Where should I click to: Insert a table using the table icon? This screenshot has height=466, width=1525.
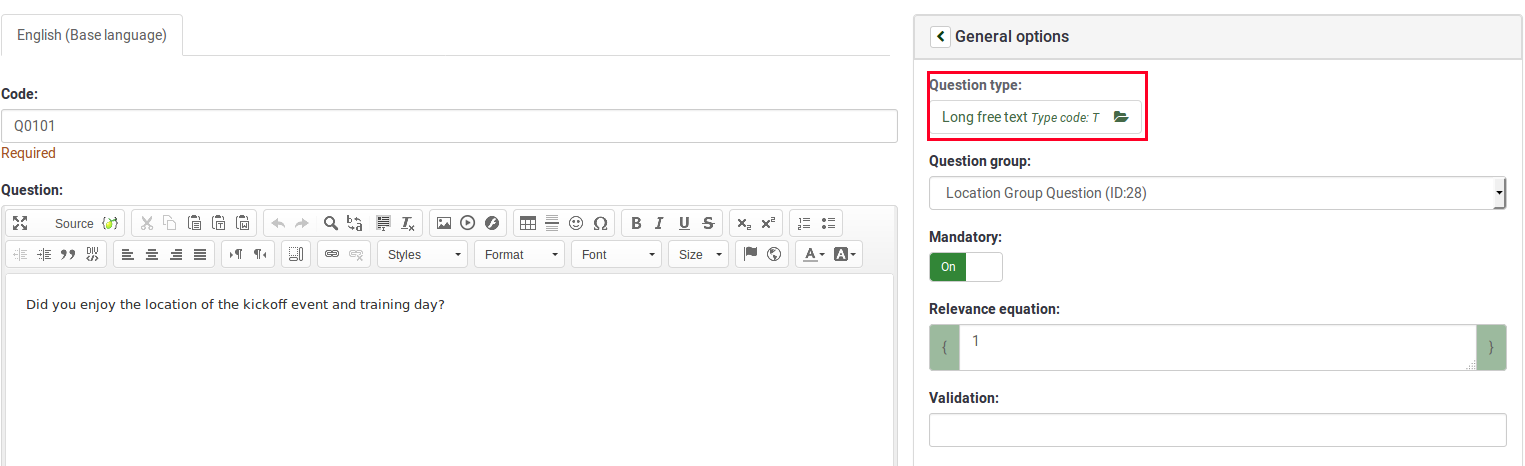pyautogui.click(x=528, y=223)
